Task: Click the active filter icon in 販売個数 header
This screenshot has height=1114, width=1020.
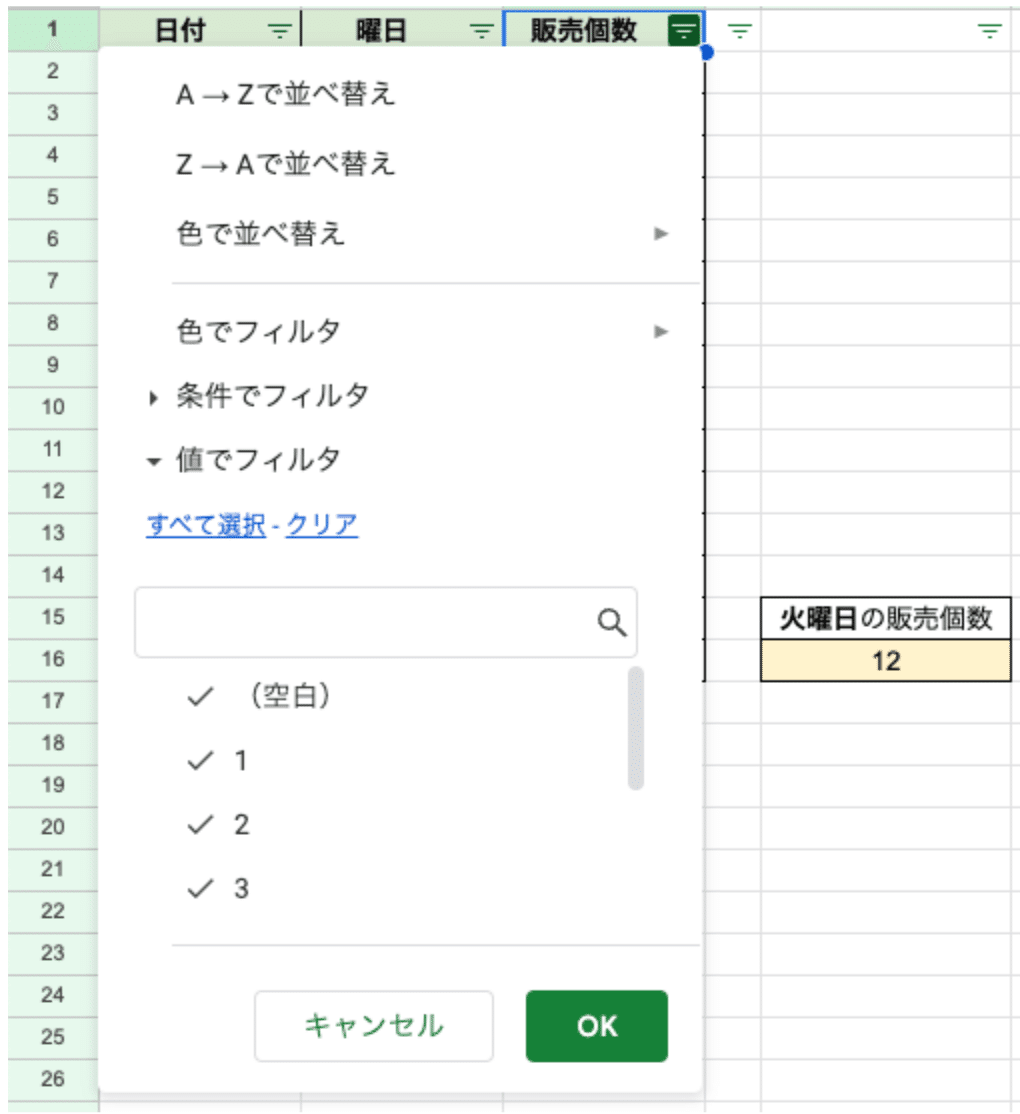Action: pos(682,32)
